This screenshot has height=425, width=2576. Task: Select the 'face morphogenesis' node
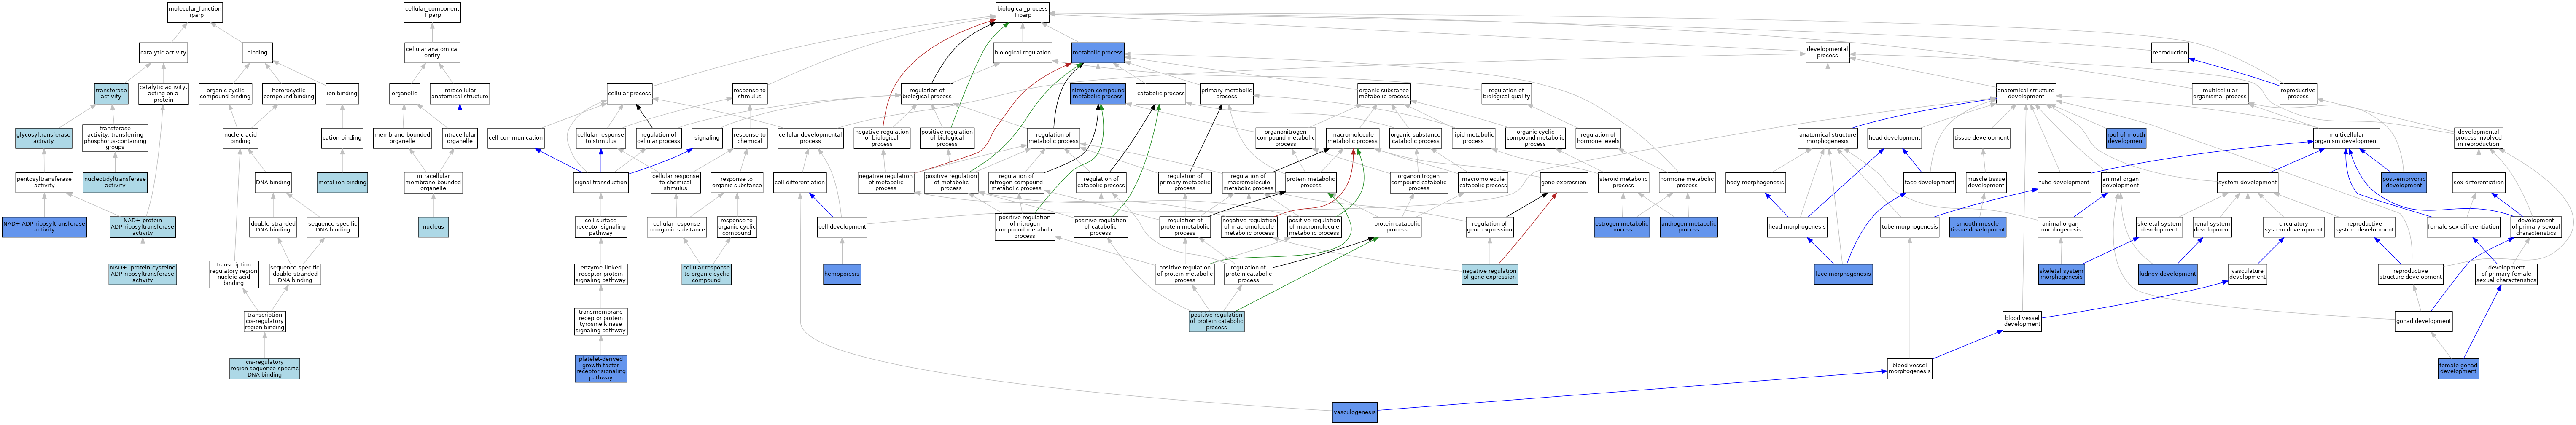click(x=1843, y=274)
